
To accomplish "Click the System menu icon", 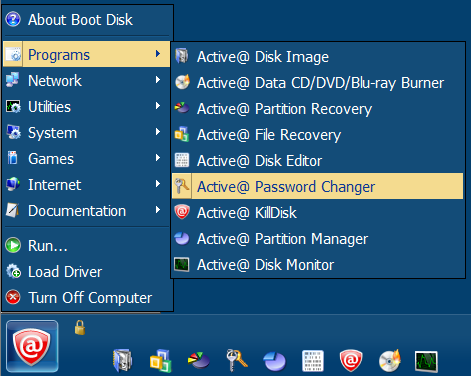I will [13, 132].
